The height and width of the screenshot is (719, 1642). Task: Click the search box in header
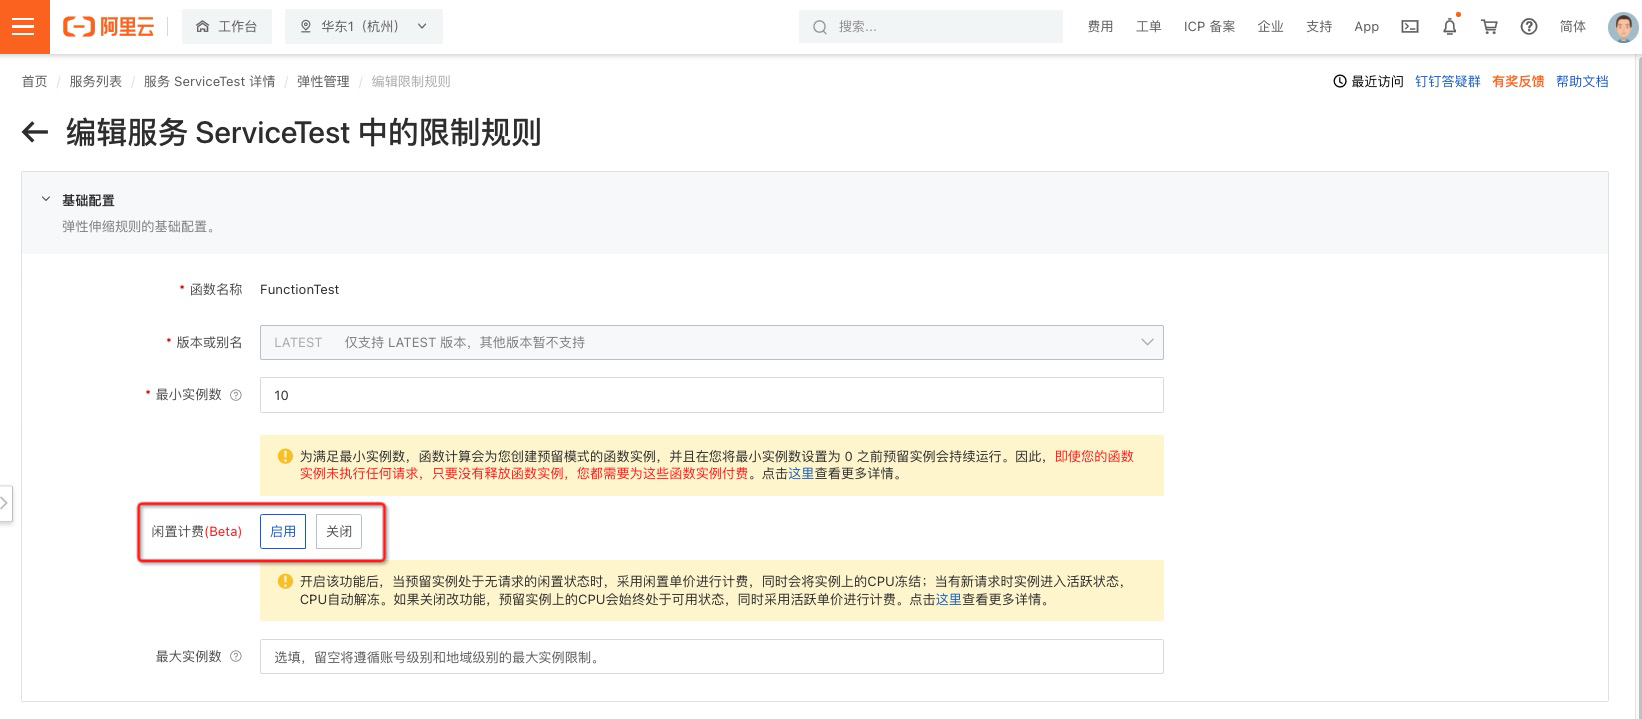(x=930, y=27)
